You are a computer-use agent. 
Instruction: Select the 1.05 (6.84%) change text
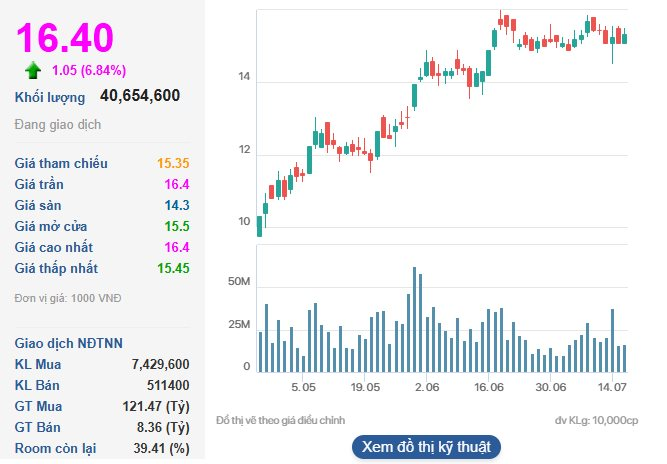(x=89, y=70)
